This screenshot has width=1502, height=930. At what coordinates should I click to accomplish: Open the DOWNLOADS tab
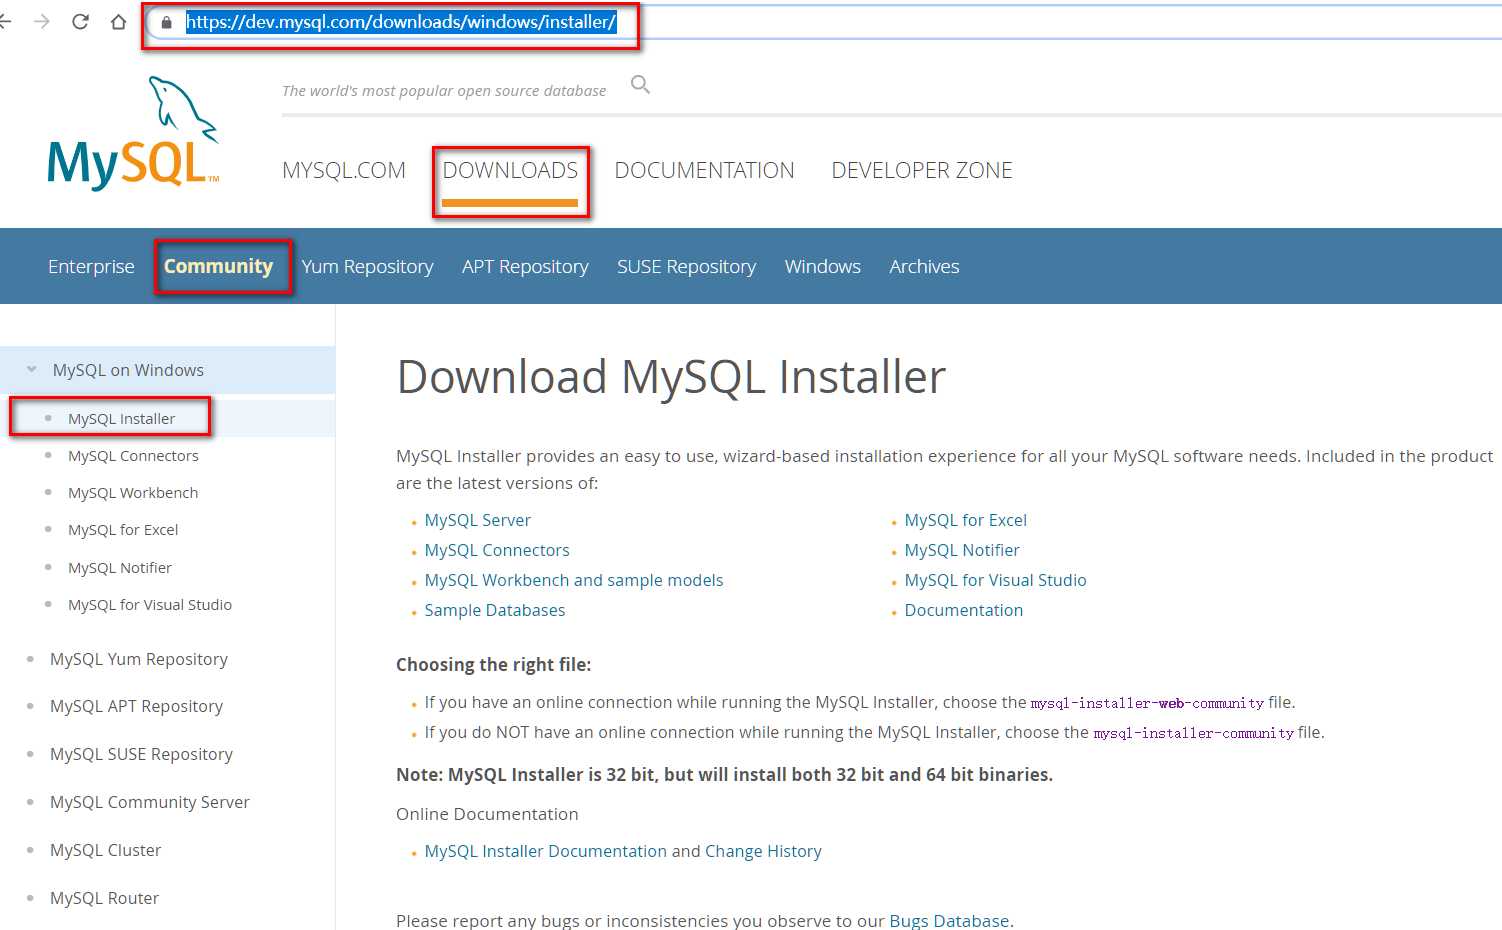[x=510, y=170]
